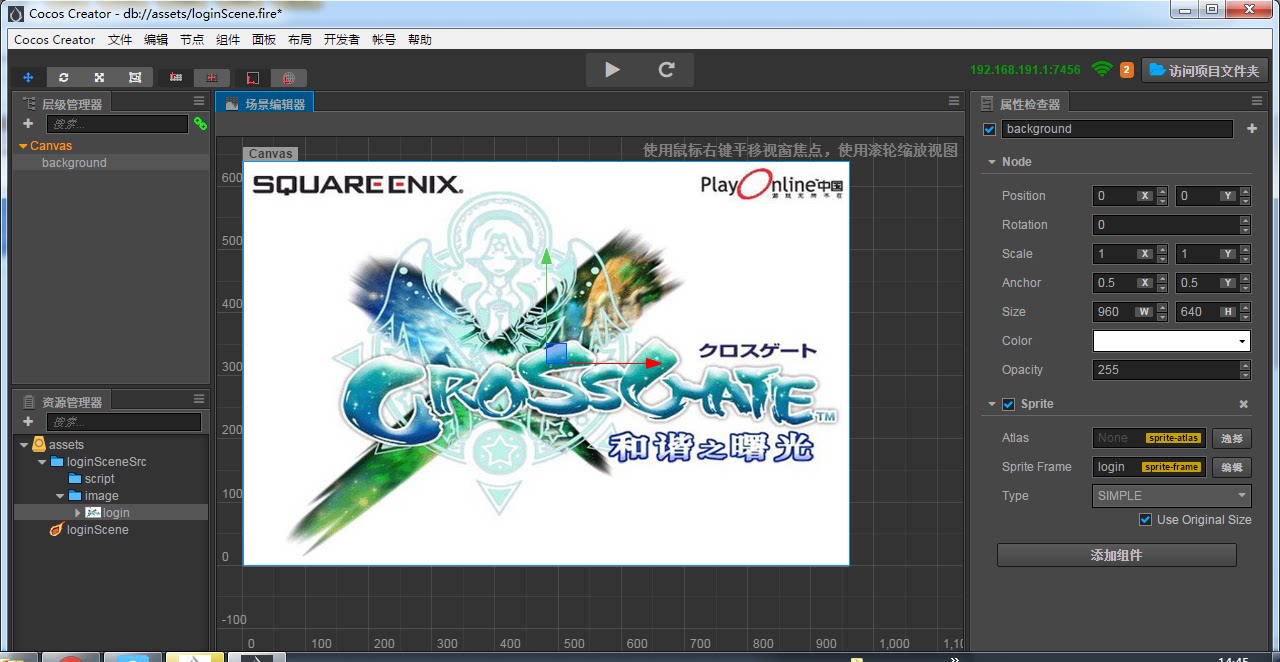Select the rect transform tool
1280x662 pixels.
[135, 77]
